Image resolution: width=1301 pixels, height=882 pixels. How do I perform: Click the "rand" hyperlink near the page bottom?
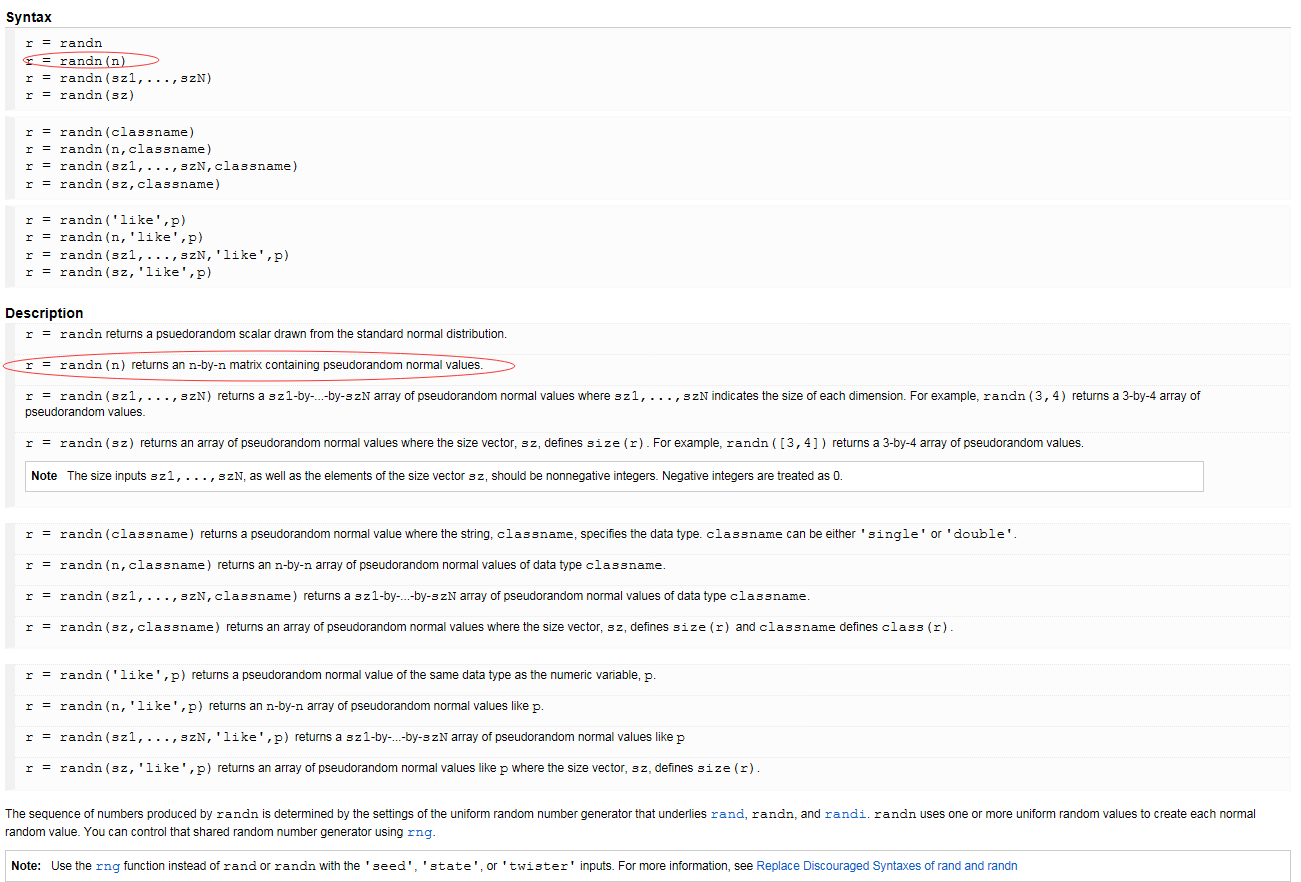tap(727, 813)
